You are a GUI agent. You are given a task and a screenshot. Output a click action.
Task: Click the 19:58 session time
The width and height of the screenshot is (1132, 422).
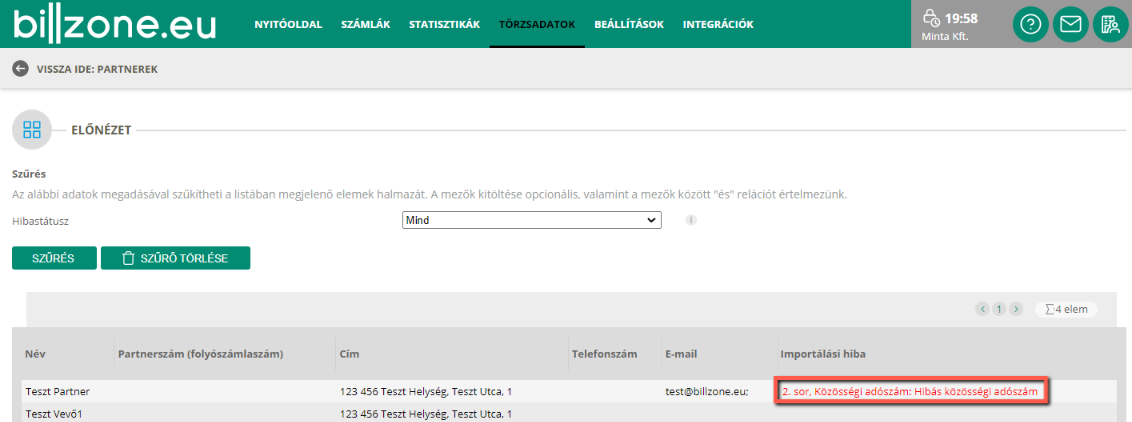click(961, 19)
